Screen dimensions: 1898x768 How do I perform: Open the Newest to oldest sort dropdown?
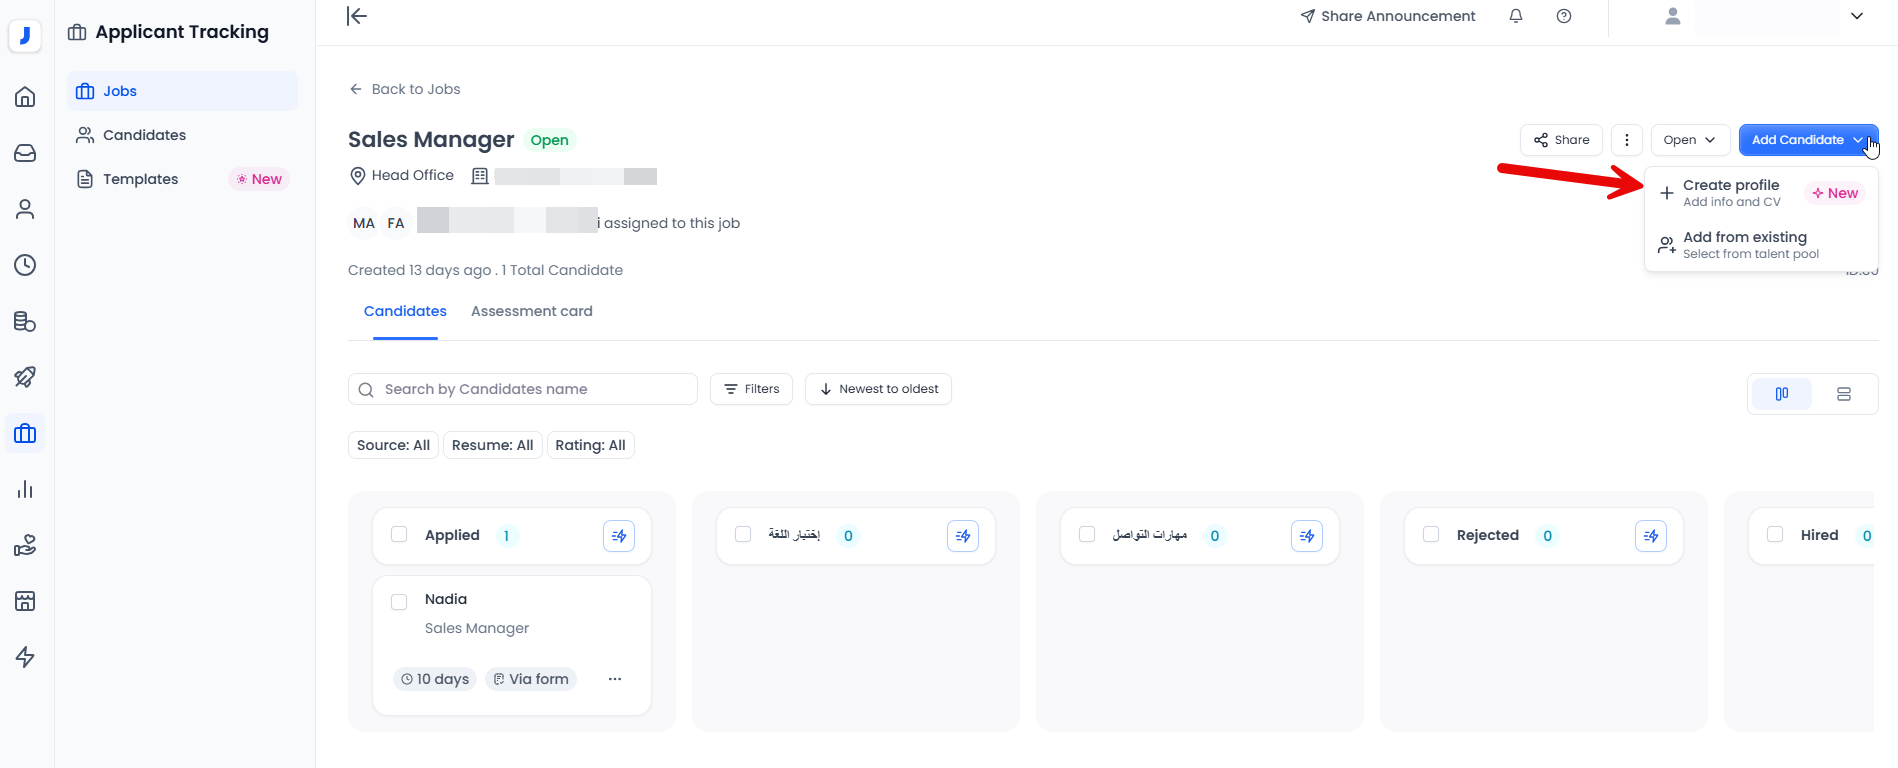(878, 389)
